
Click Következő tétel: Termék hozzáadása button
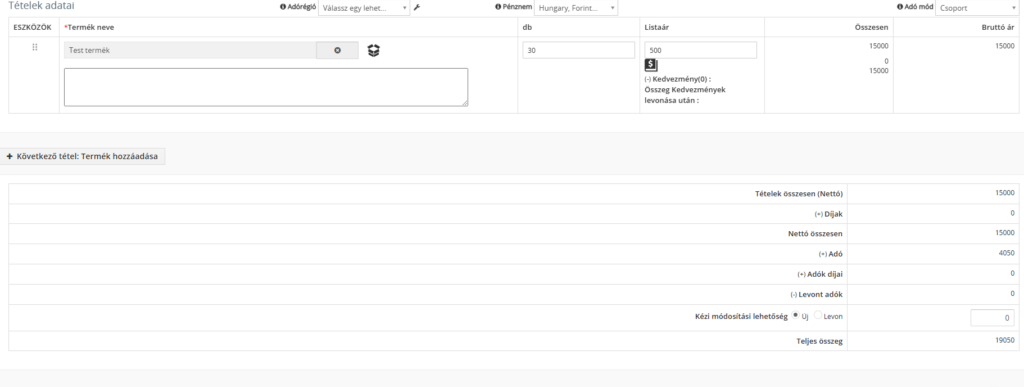[x=82, y=157]
